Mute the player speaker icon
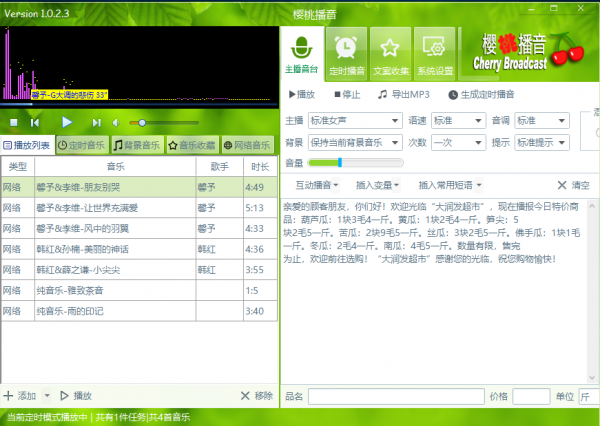600x426 pixels. 116,122
